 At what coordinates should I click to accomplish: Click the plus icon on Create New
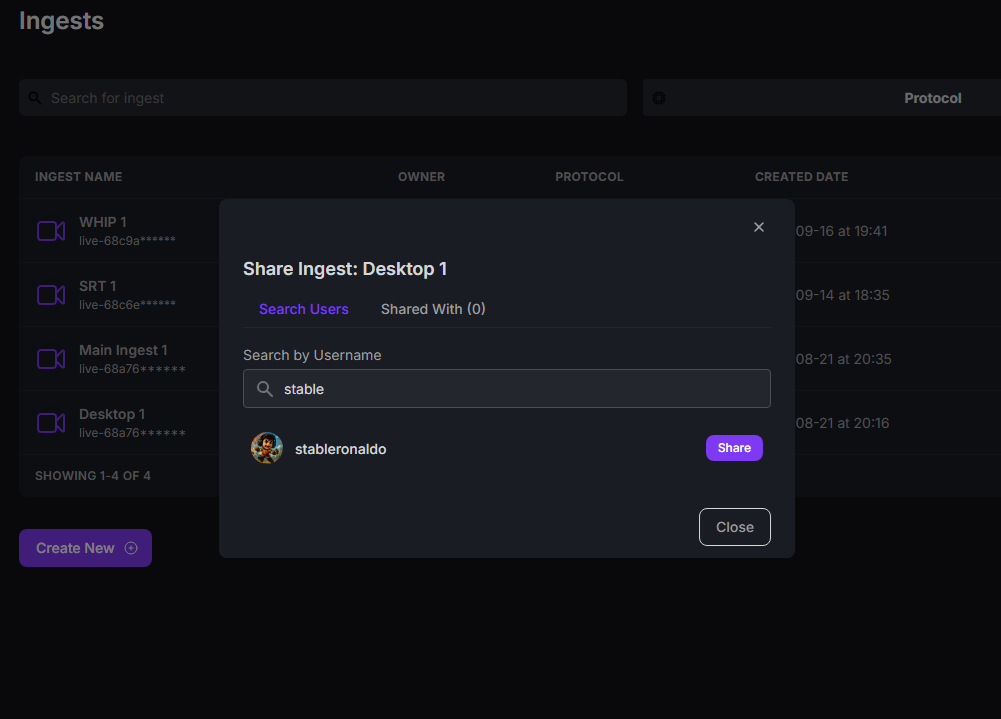[x=131, y=548]
